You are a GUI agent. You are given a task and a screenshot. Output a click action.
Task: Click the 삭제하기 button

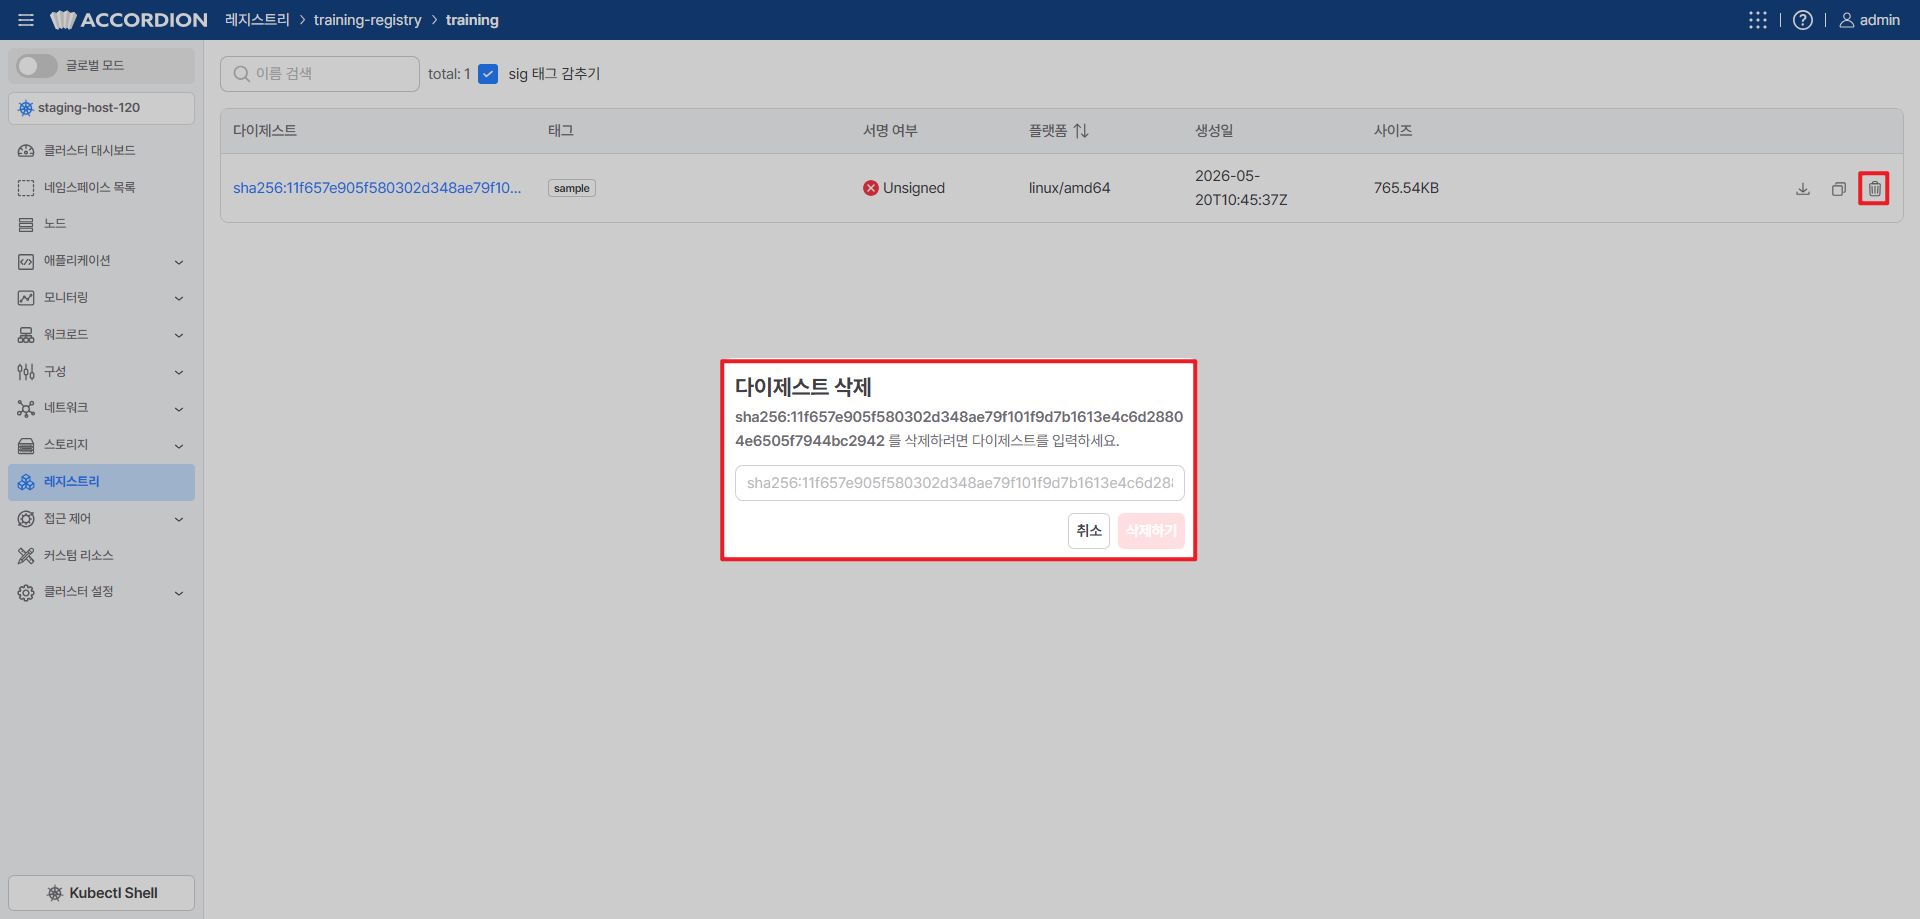point(1151,531)
